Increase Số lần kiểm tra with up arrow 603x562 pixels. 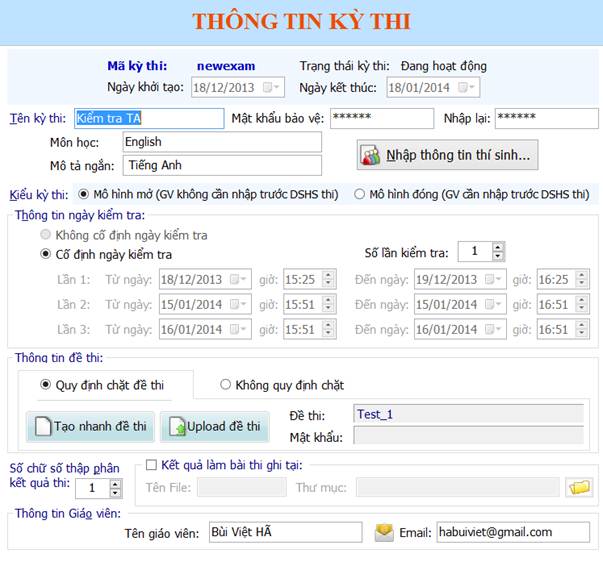[x=498, y=247]
